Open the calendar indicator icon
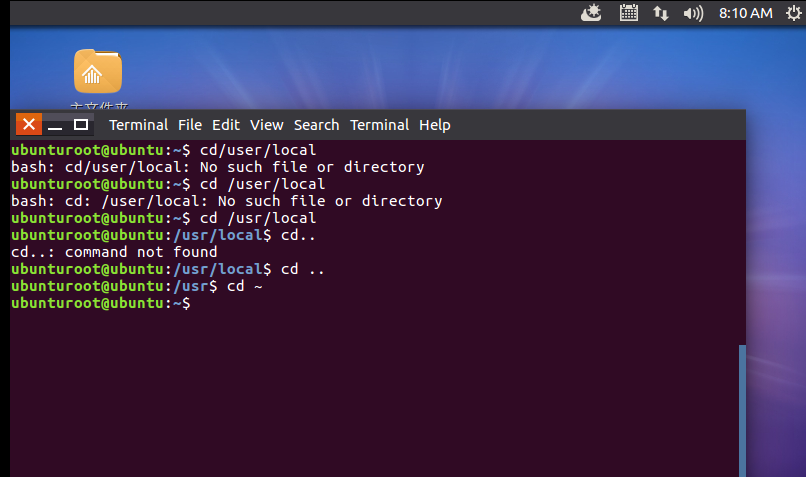This screenshot has height=477, width=806. [x=628, y=13]
